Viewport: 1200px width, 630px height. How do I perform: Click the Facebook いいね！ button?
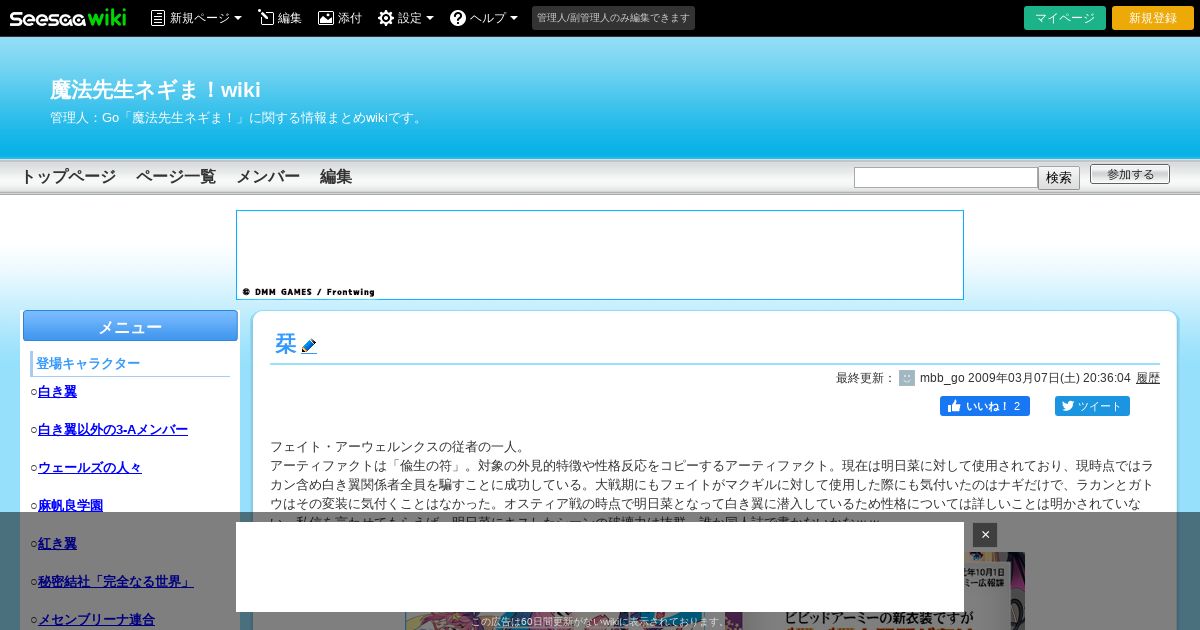[985, 406]
